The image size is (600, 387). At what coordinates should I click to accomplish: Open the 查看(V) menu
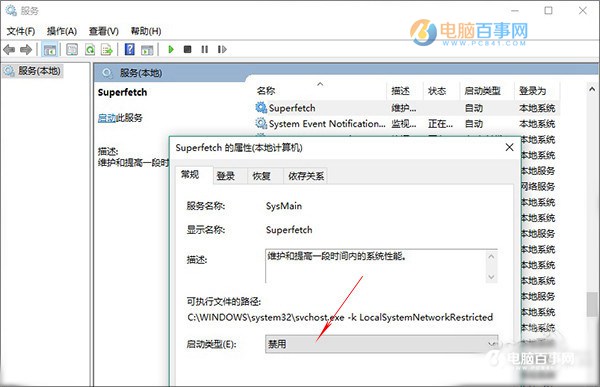point(104,31)
